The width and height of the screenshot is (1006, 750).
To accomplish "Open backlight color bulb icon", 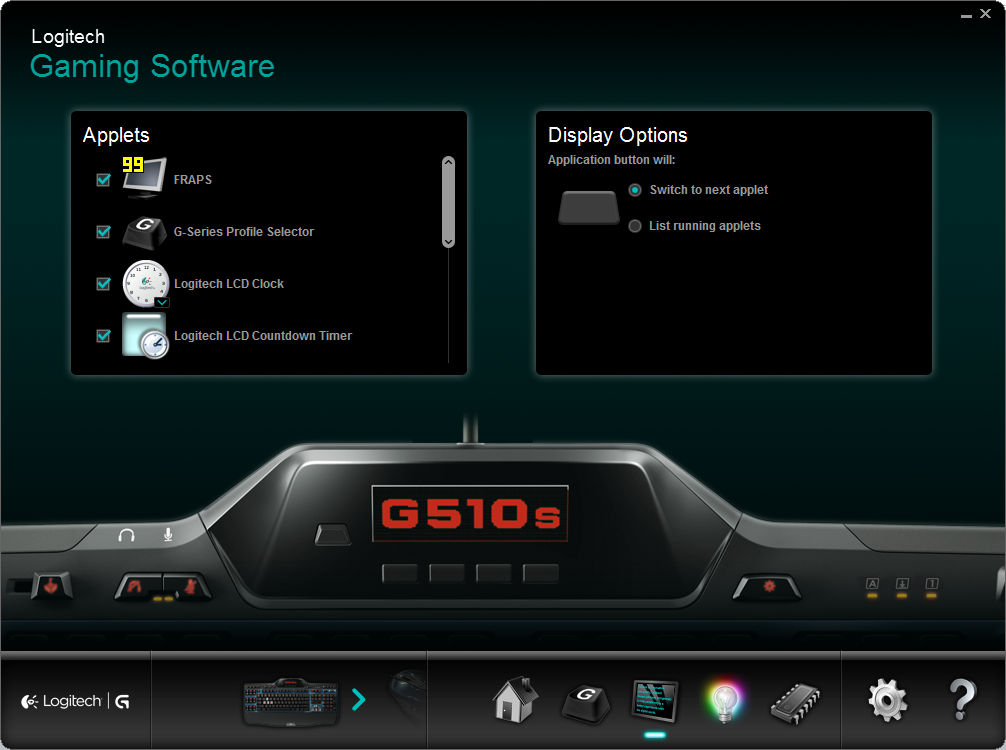I will pyautogui.click(x=725, y=701).
